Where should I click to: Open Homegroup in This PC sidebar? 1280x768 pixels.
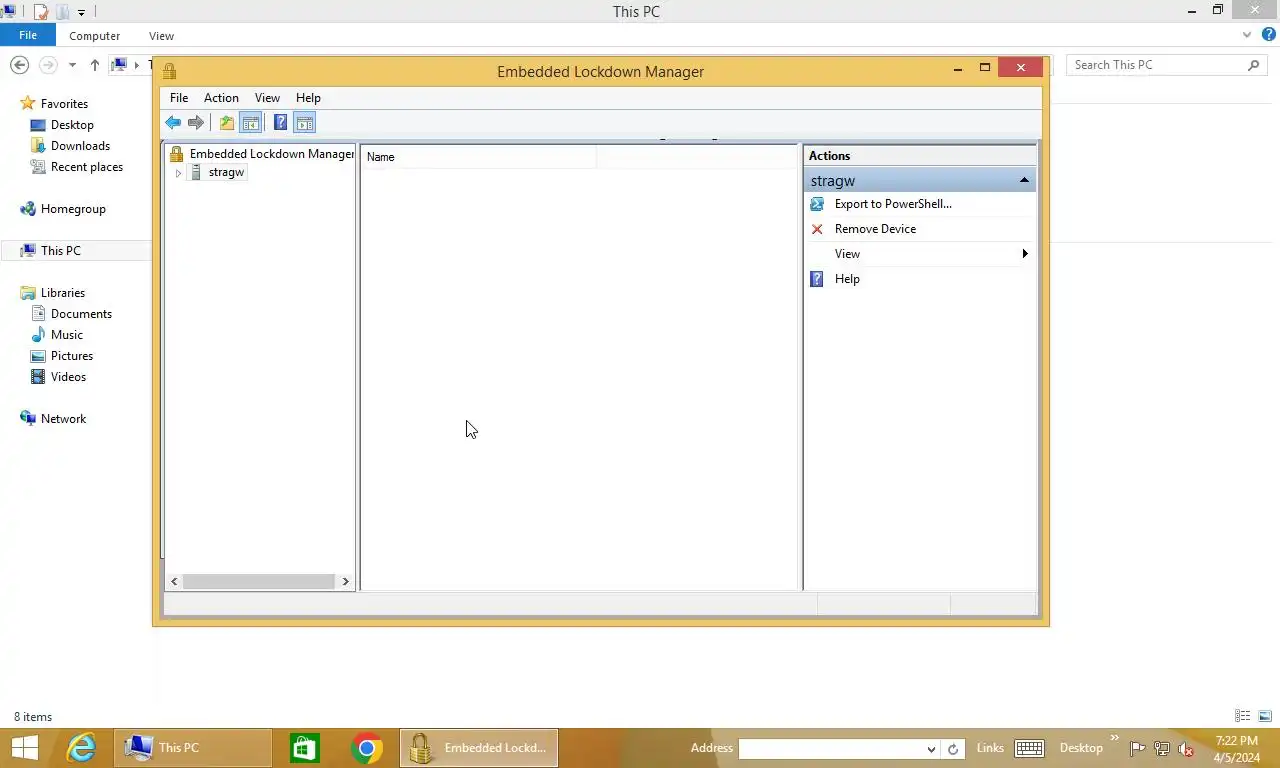coord(73,209)
